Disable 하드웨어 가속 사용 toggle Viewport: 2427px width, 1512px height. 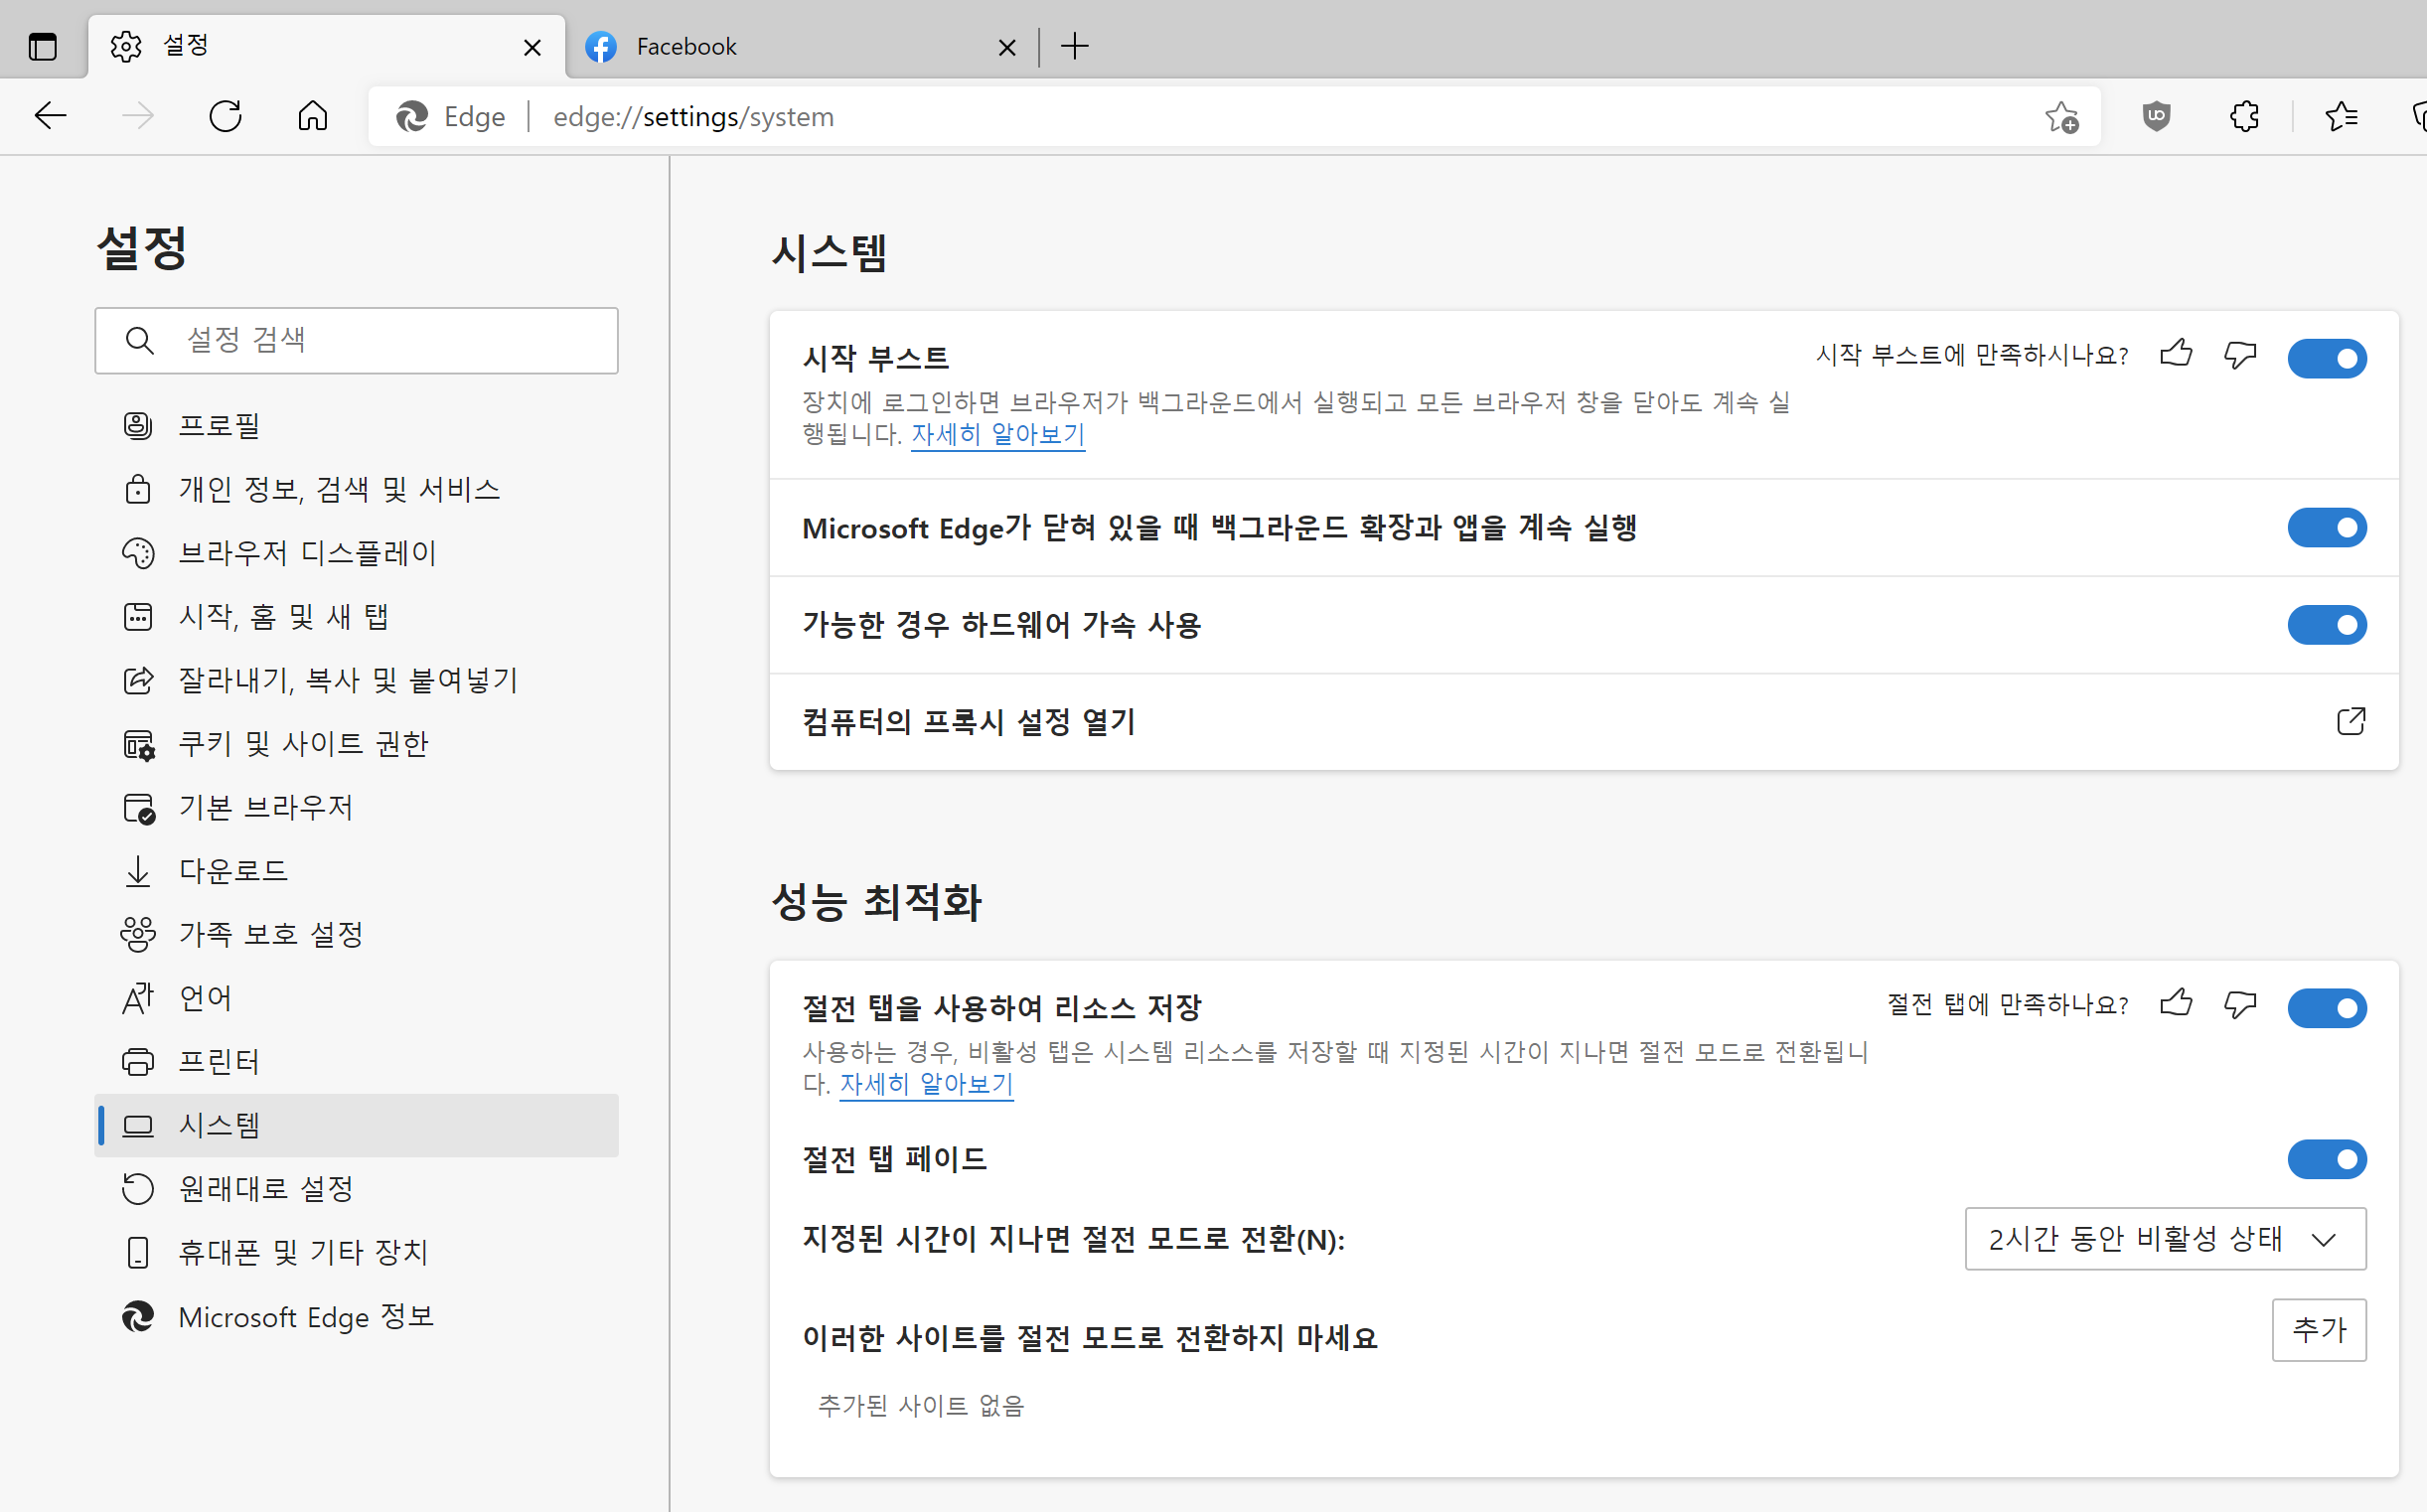point(2326,625)
